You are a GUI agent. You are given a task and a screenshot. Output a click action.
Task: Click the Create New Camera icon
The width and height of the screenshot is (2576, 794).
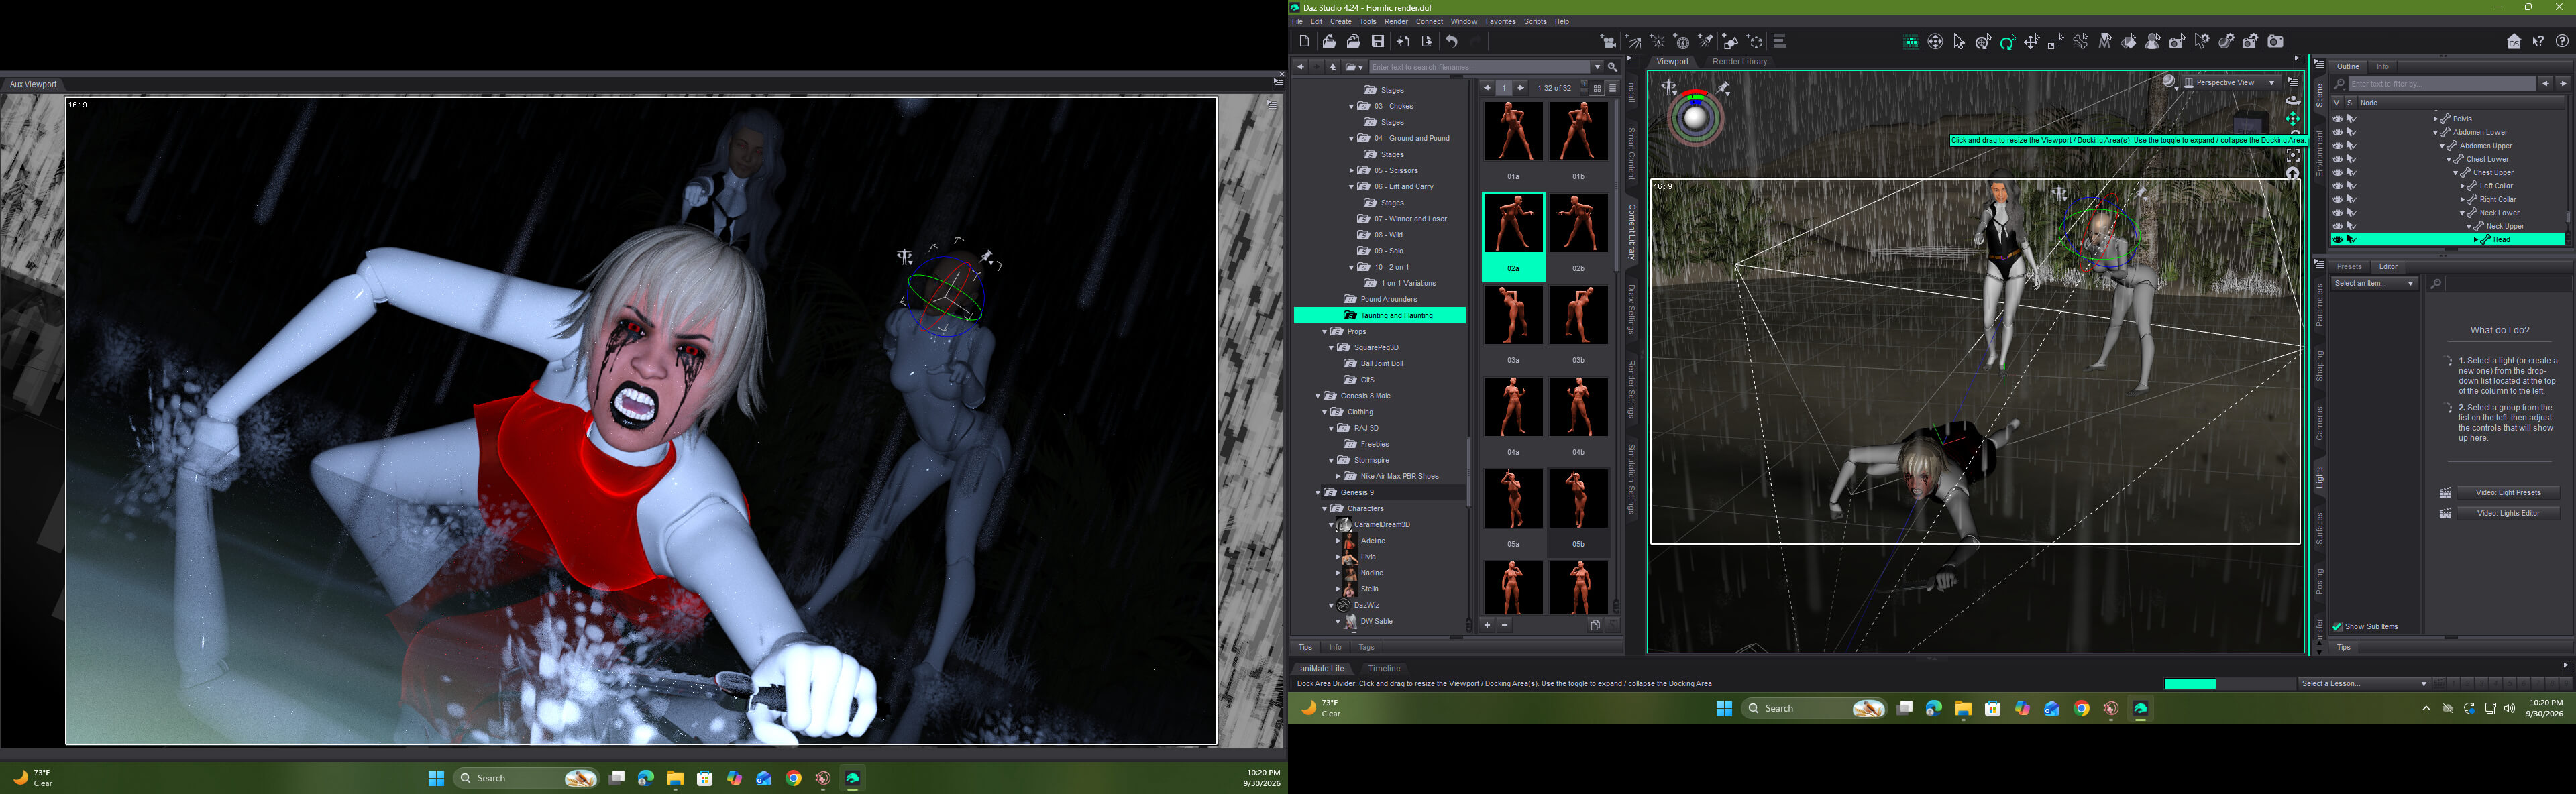(1608, 41)
